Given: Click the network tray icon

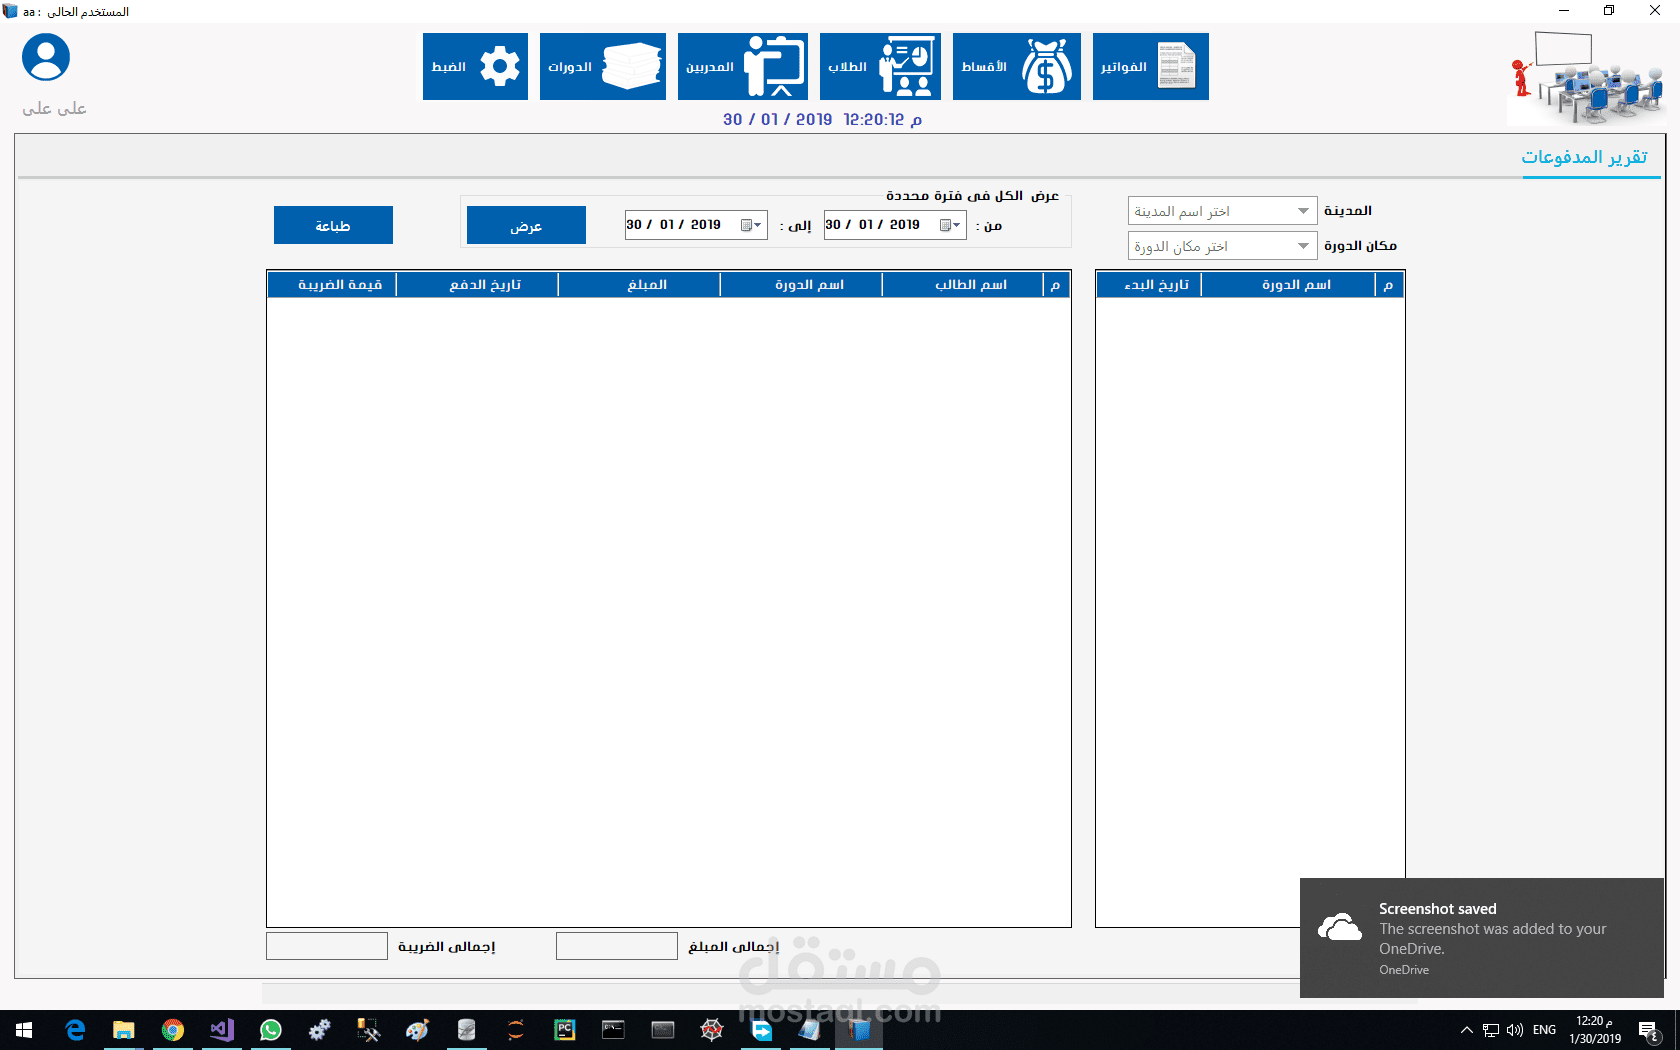Looking at the screenshot, I should point(1491,1030).
